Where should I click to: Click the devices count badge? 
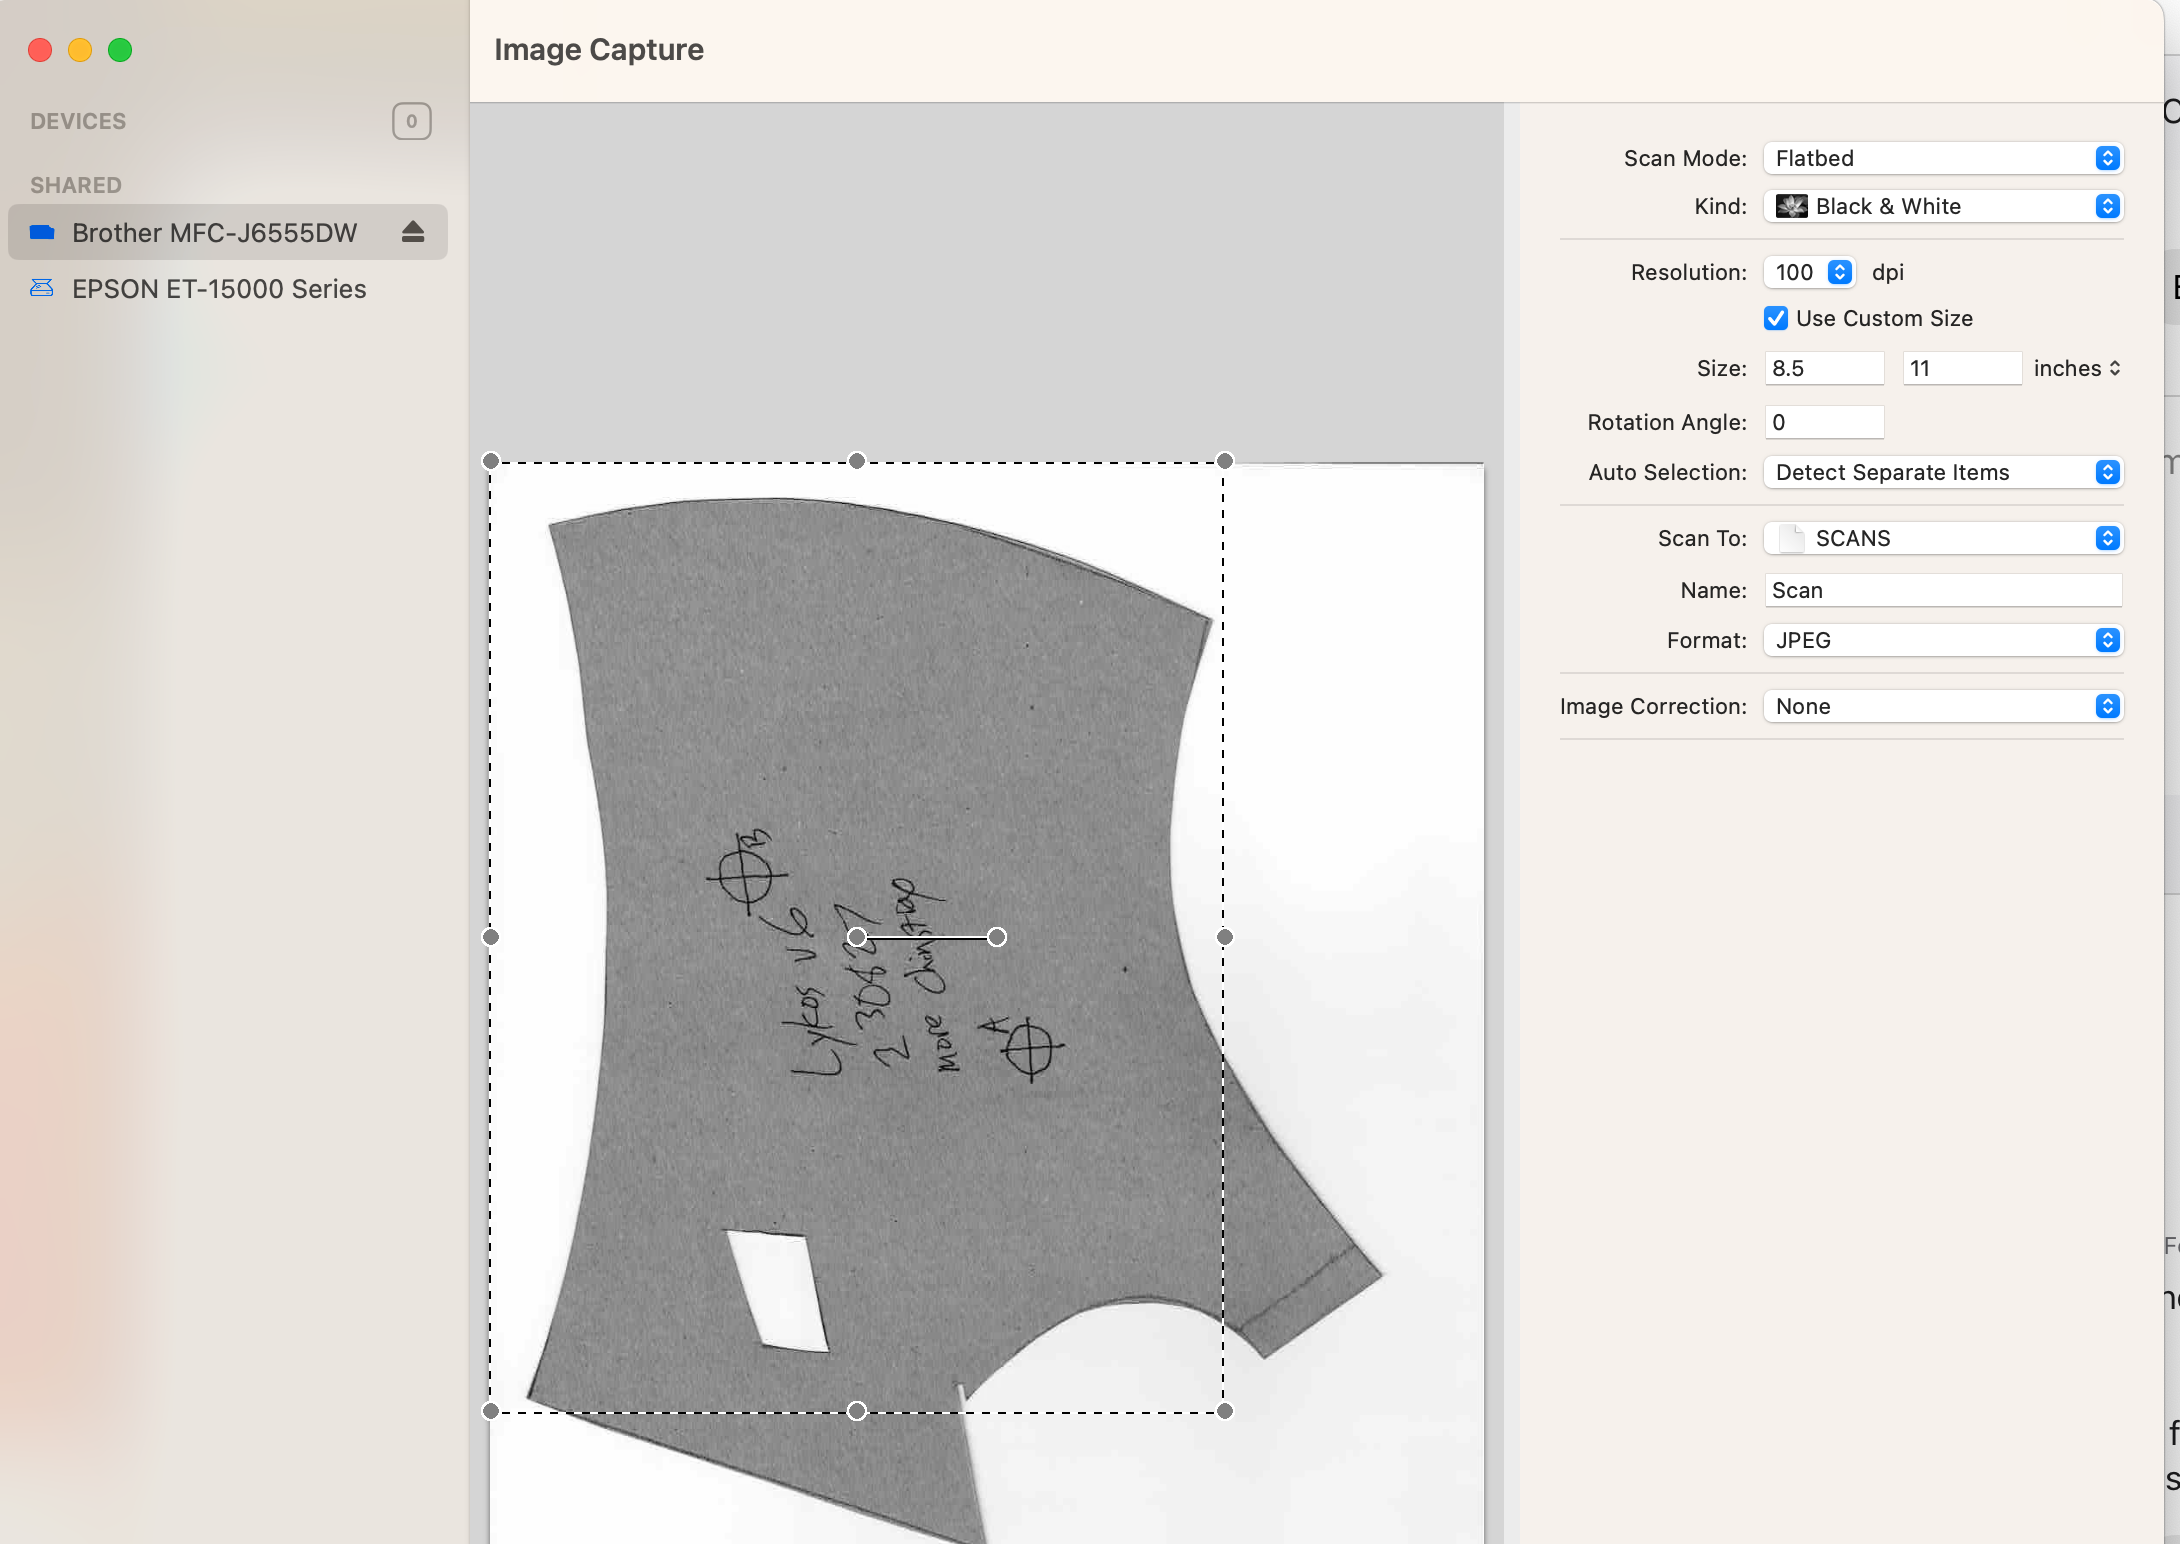click(x=411, y=121)
